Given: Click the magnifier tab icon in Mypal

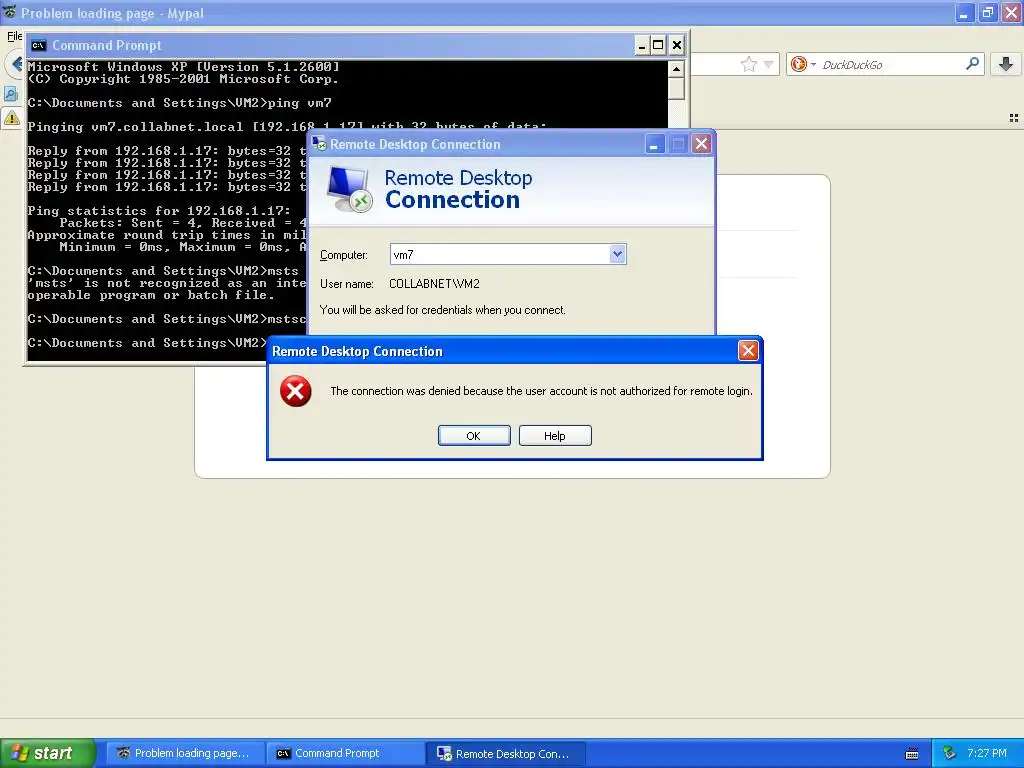Looking at the screenshot, I should (11, 94).
